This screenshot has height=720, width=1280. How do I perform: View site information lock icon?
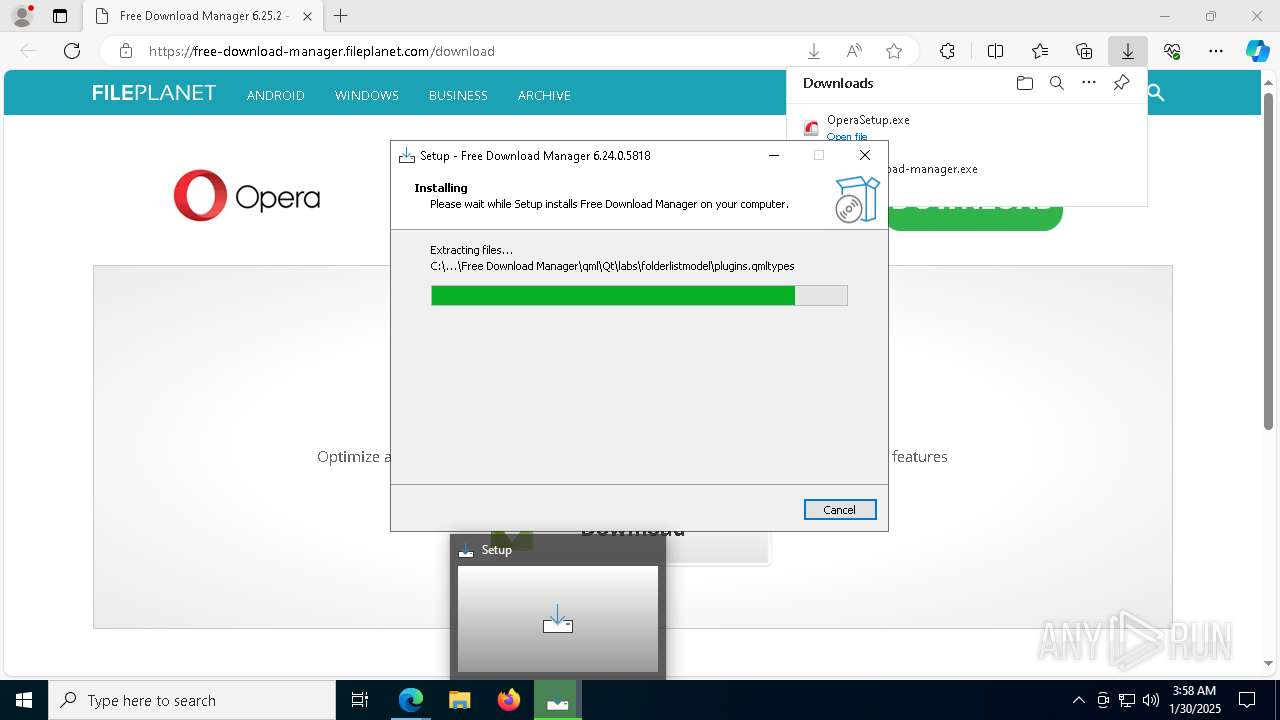tap(126, 51)
